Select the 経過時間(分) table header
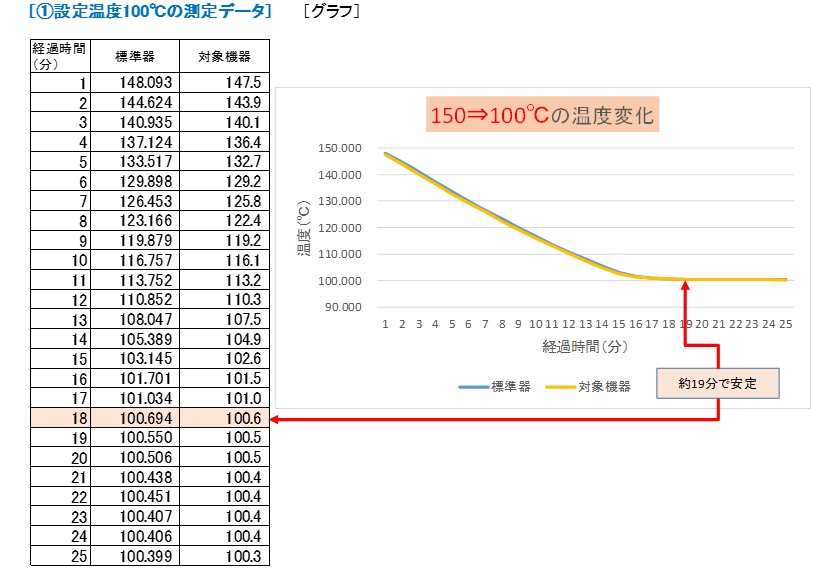 [x=60, y=56]
